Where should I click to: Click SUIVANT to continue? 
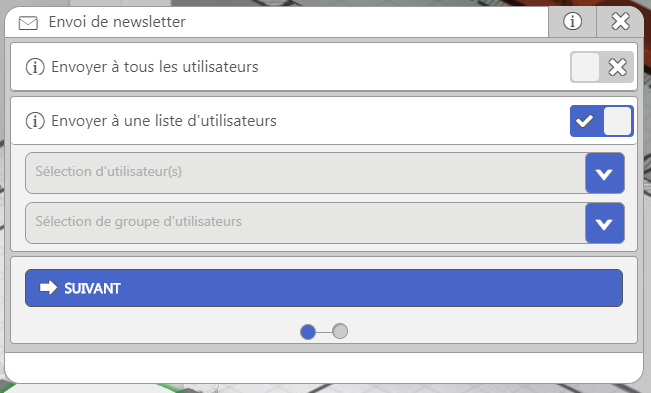pos(324,288)
